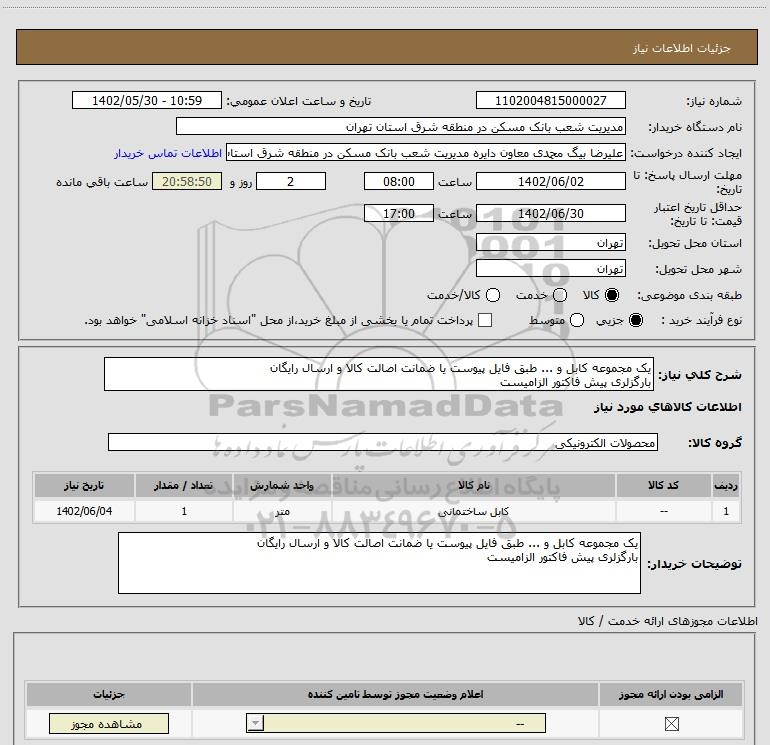The height and width of the screenshot is (745, 770).
Task: Click the جزئیات column header in permits table
Action: click(x=109, y=694)
